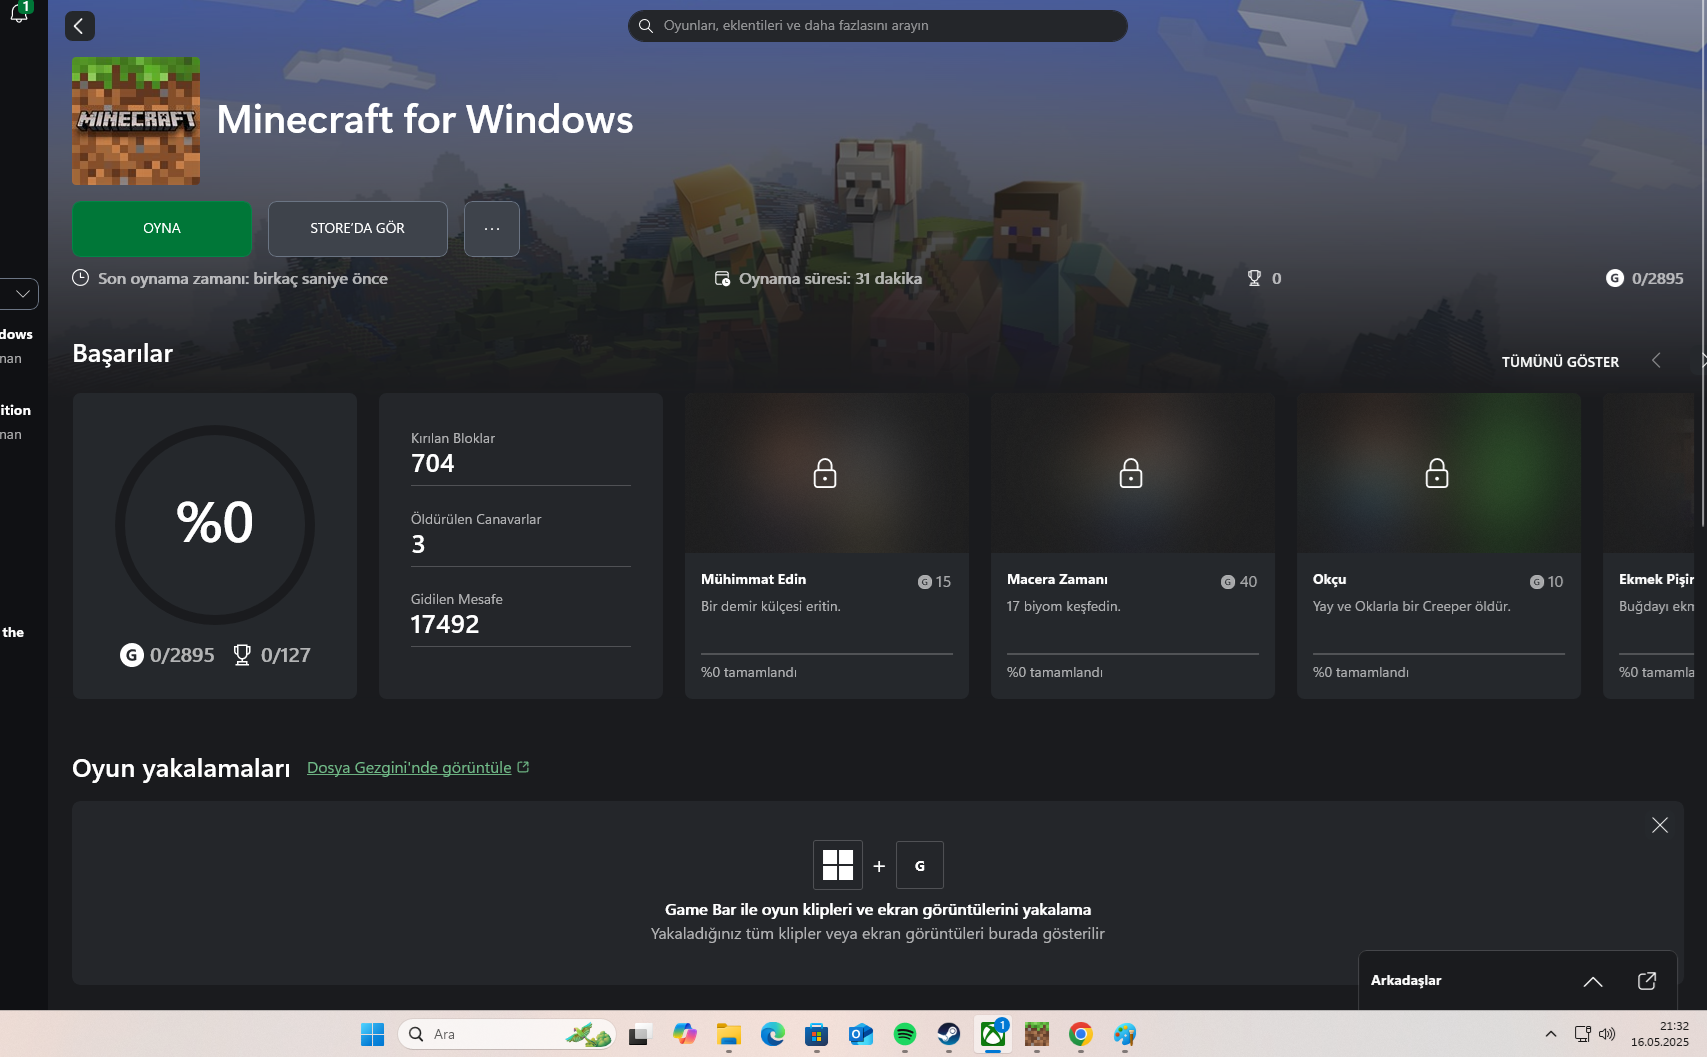Click the taskbar Ara search box
This screenshot has width=1707, height=1057.
(506, 1034)
